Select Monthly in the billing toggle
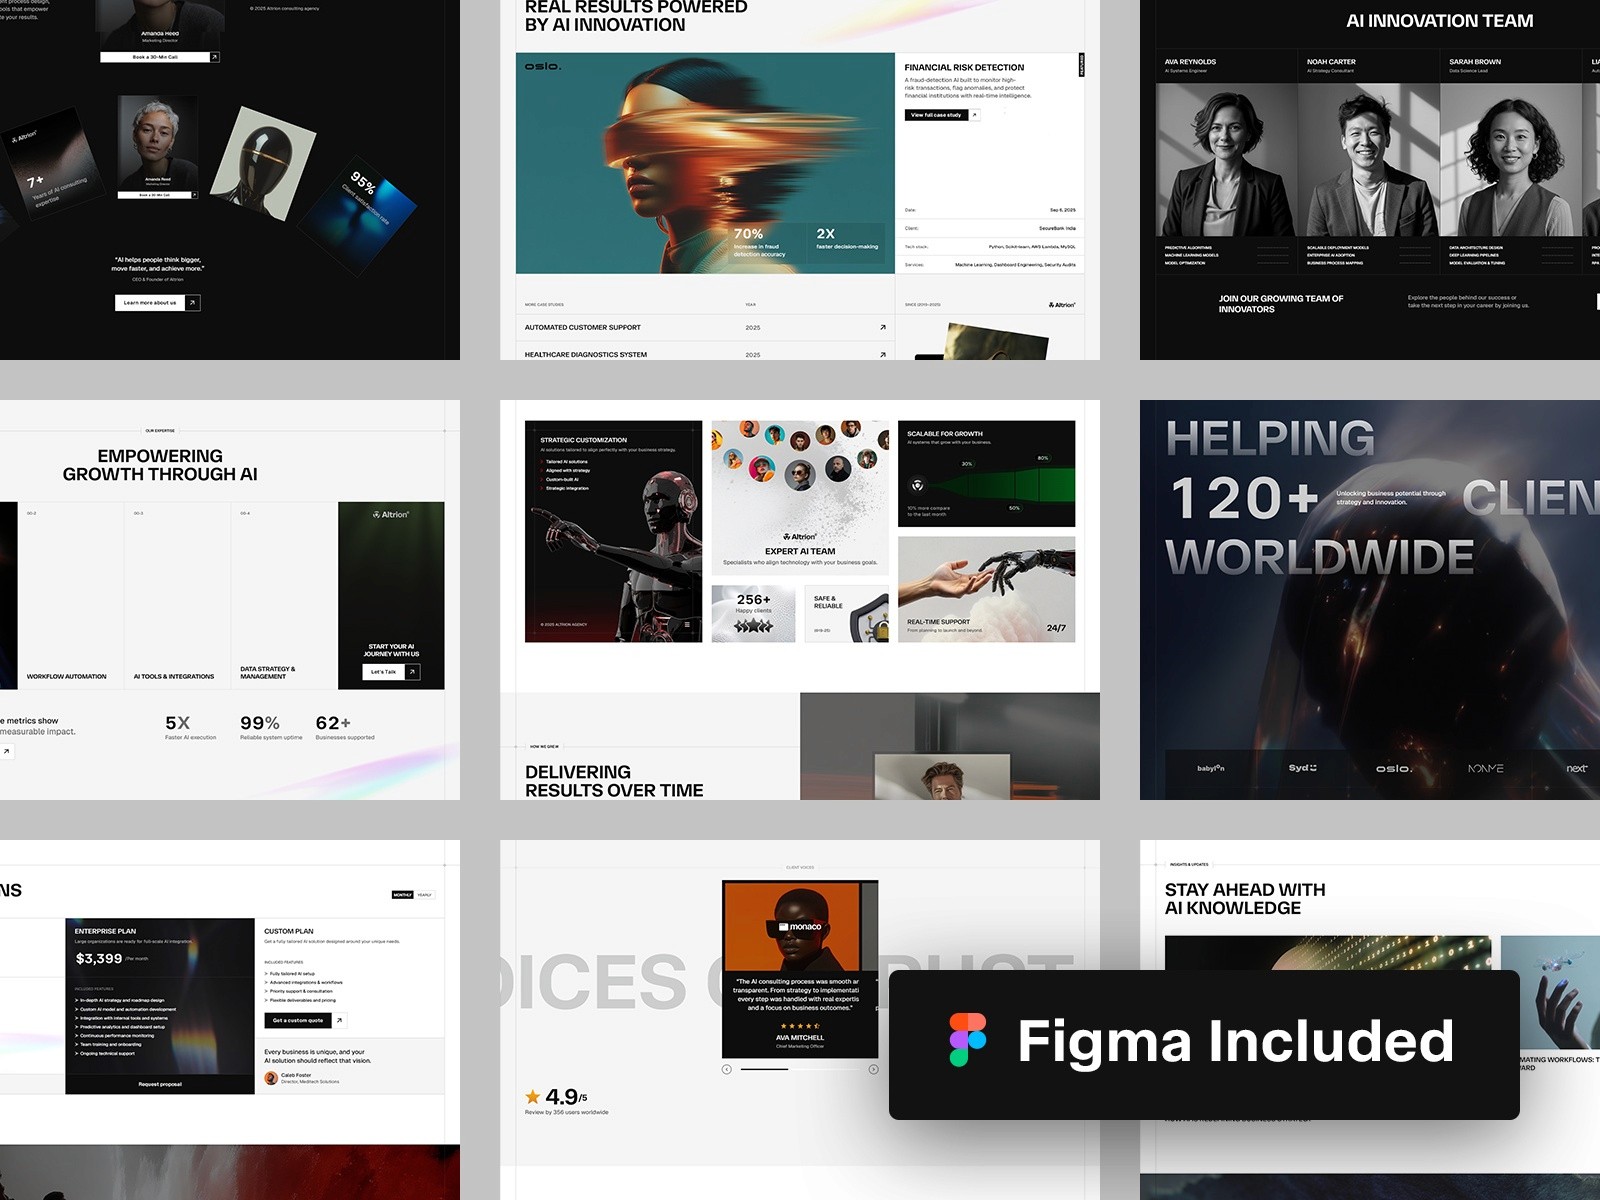The height and width of the screenshot is (1200, 1600). click(403, 895)
